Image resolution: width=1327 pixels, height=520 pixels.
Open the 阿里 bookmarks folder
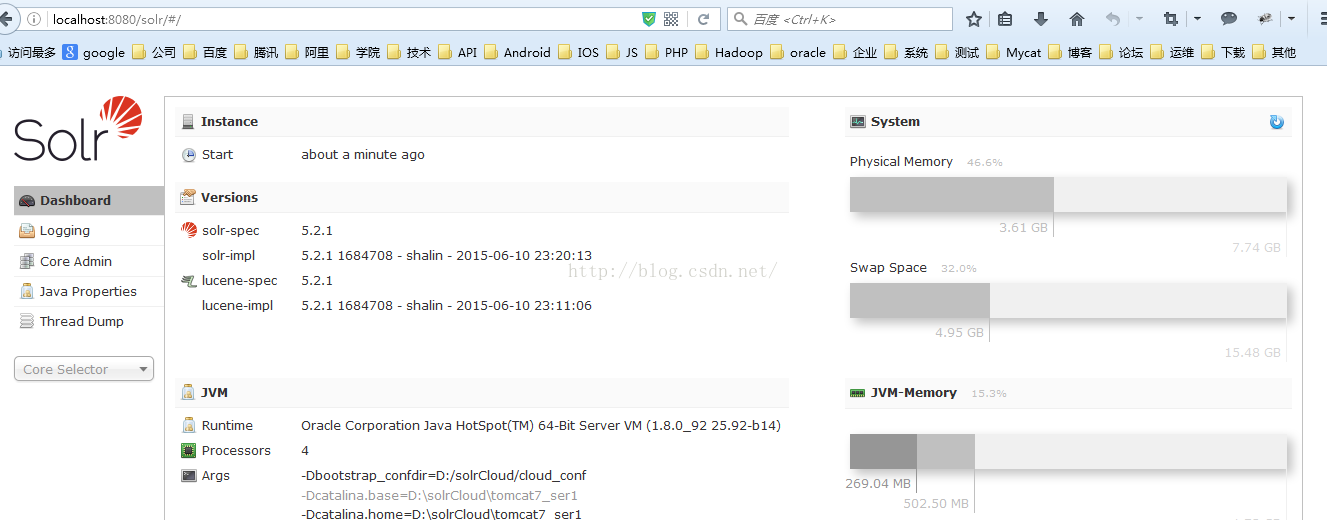tap(307, 53)
